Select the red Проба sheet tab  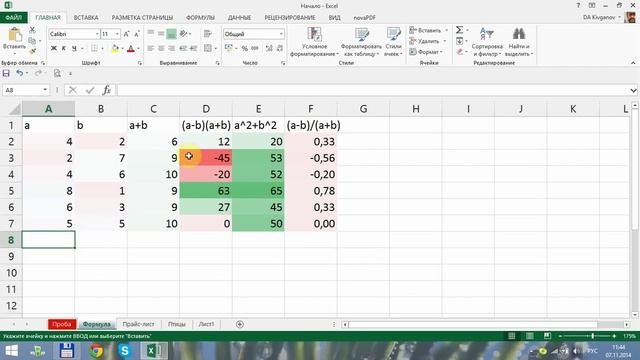[62, 324]
